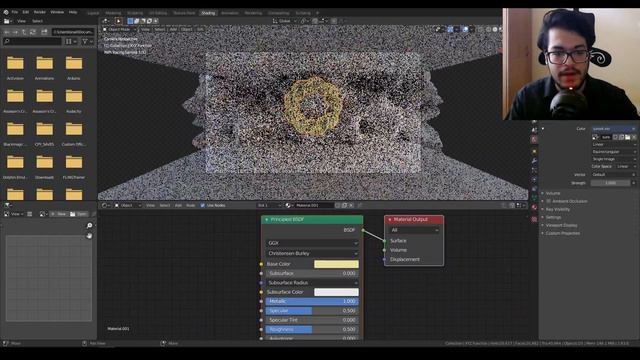
Task: Click the Specular slider
Action: 312,311
